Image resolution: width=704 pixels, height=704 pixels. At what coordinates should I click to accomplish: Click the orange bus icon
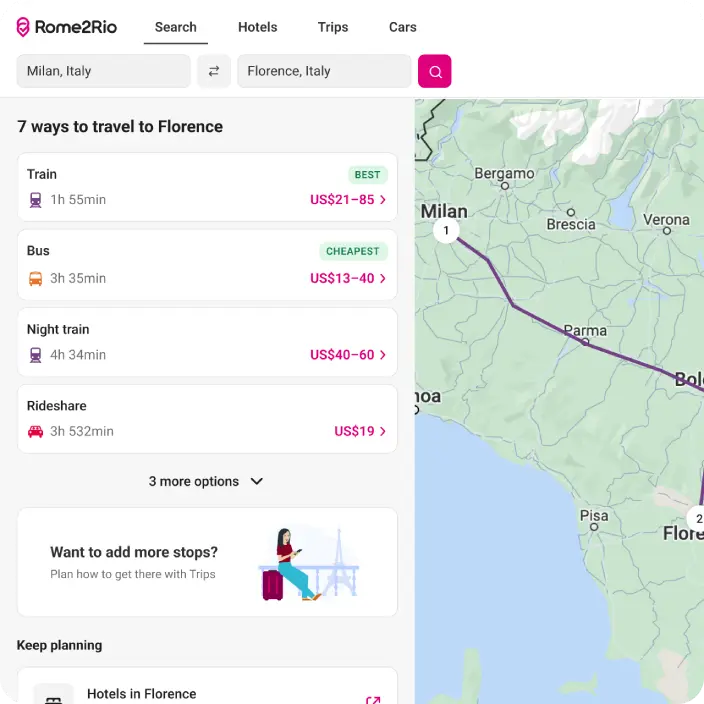coord(35,278)
